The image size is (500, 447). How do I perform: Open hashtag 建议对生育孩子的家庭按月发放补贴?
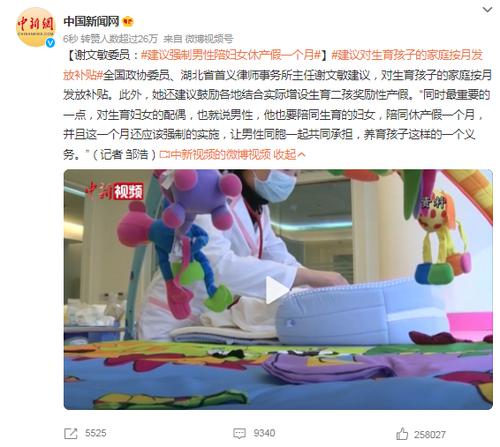click(273, 65)
